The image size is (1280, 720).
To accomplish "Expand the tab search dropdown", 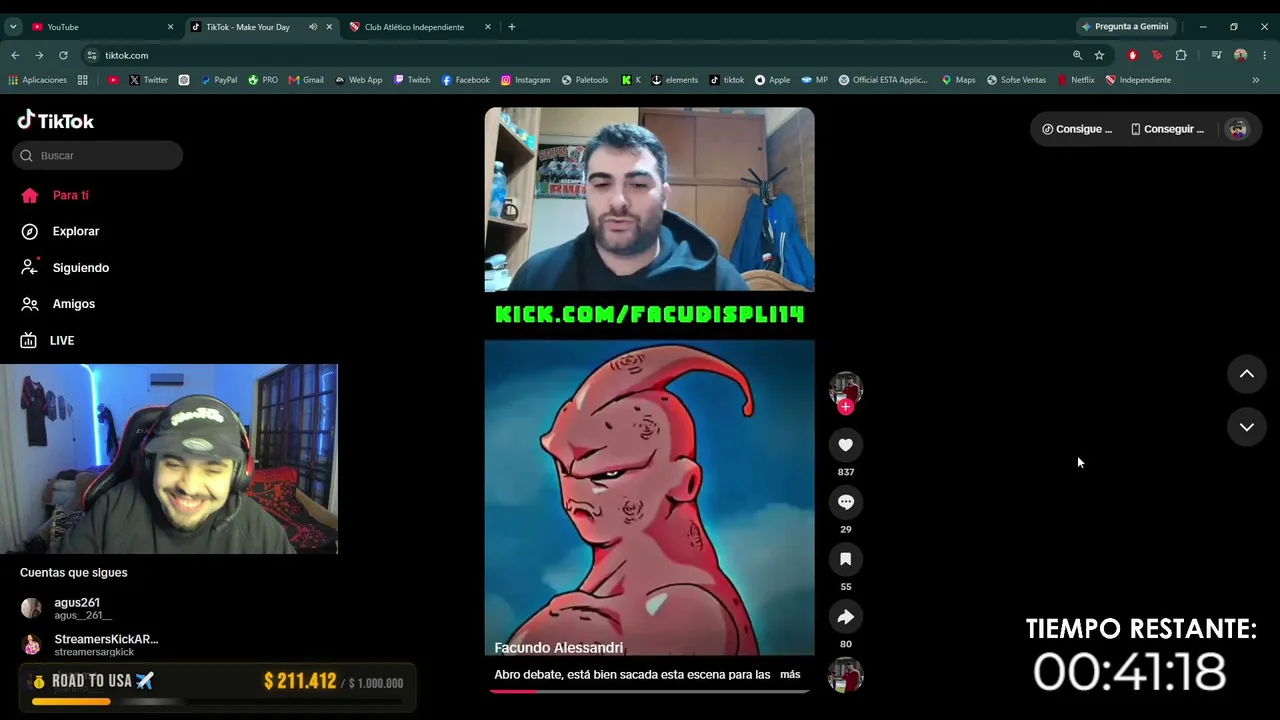I will 13,27.
